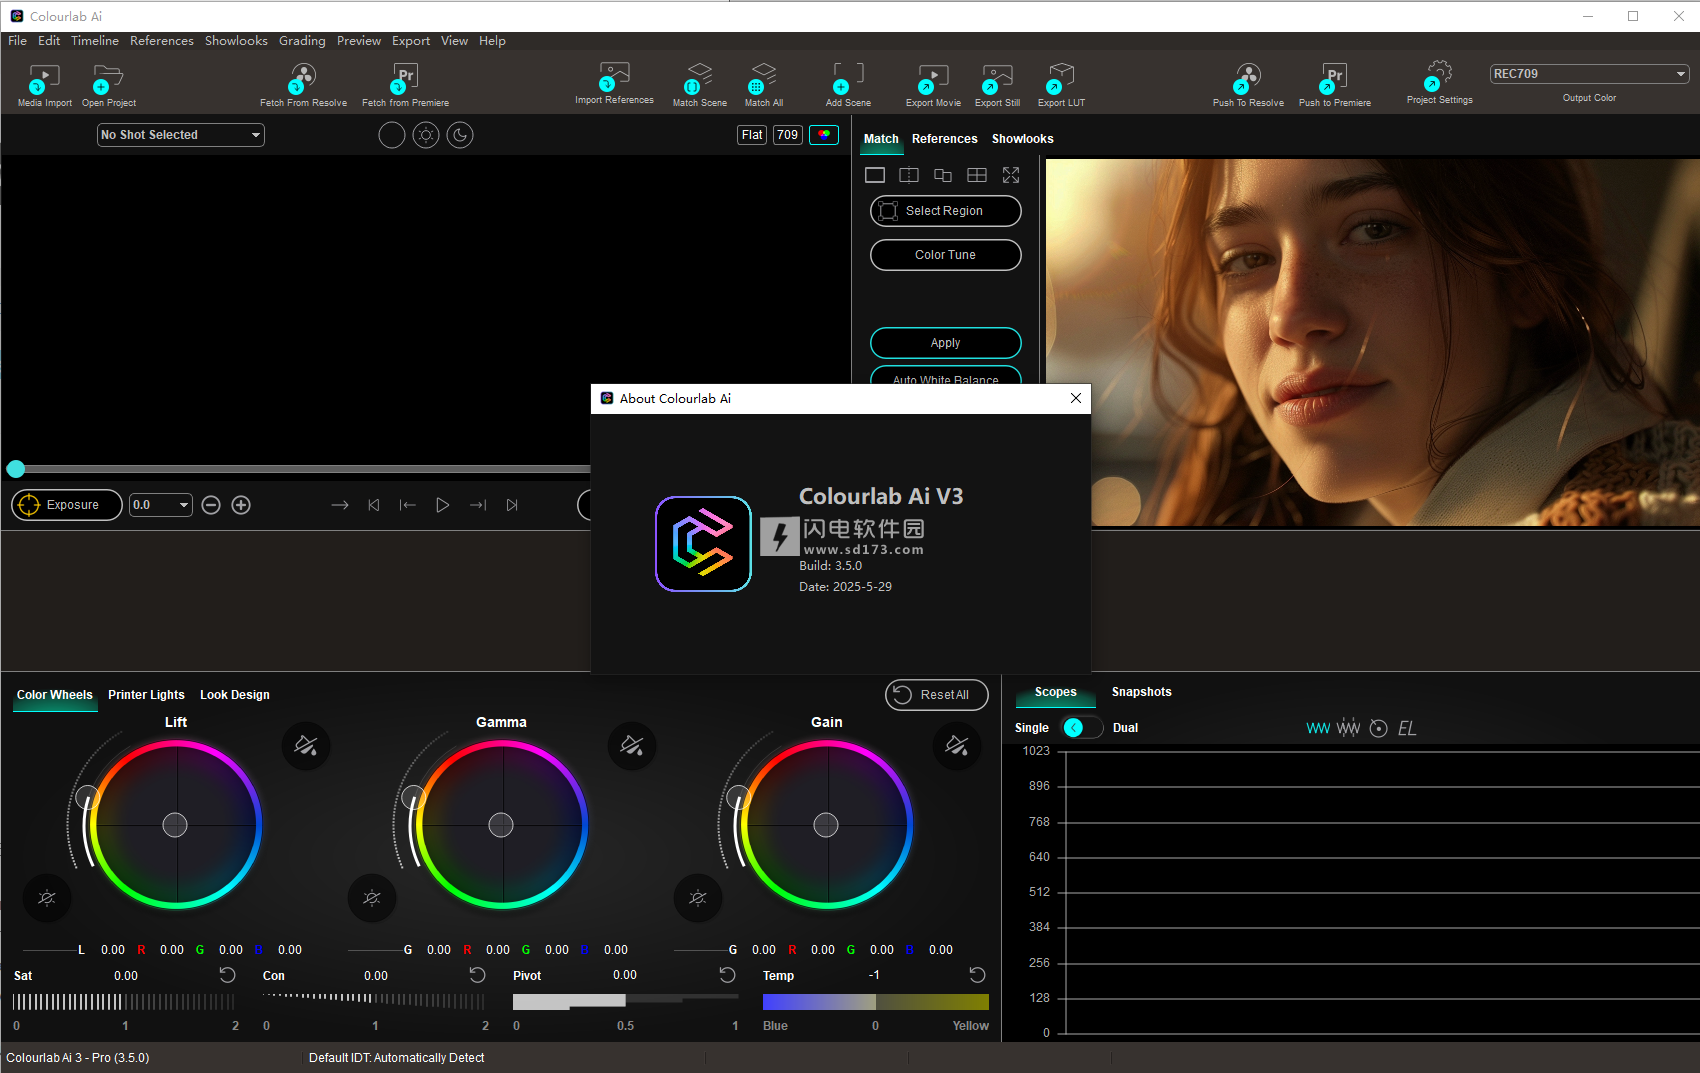Screen dimensions: 1700x1073
Task: Reset the Sat slider with its undo icon
Action: pos(227,975)
